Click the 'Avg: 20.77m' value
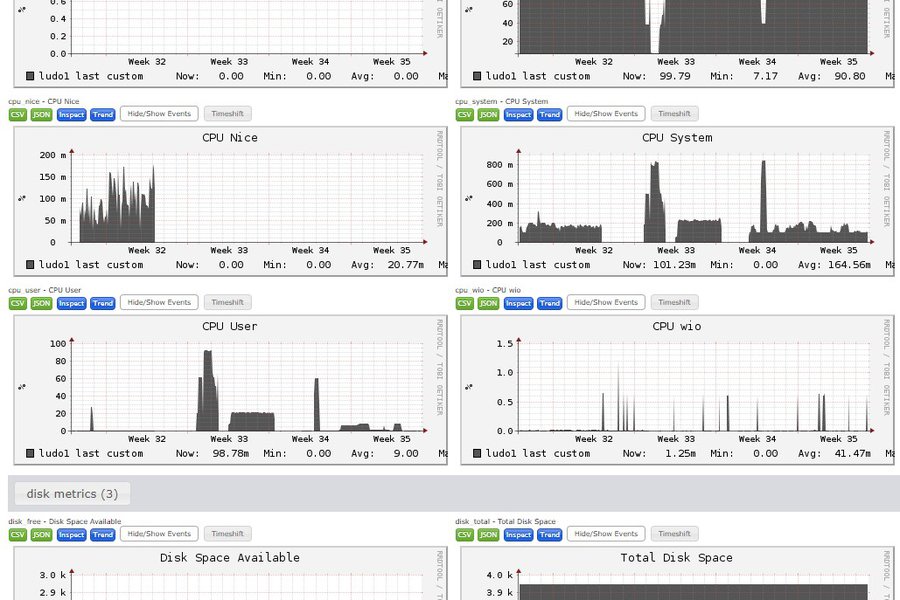Screen dimensions: 900x600 pyautogui.click(x=387, y=265)
